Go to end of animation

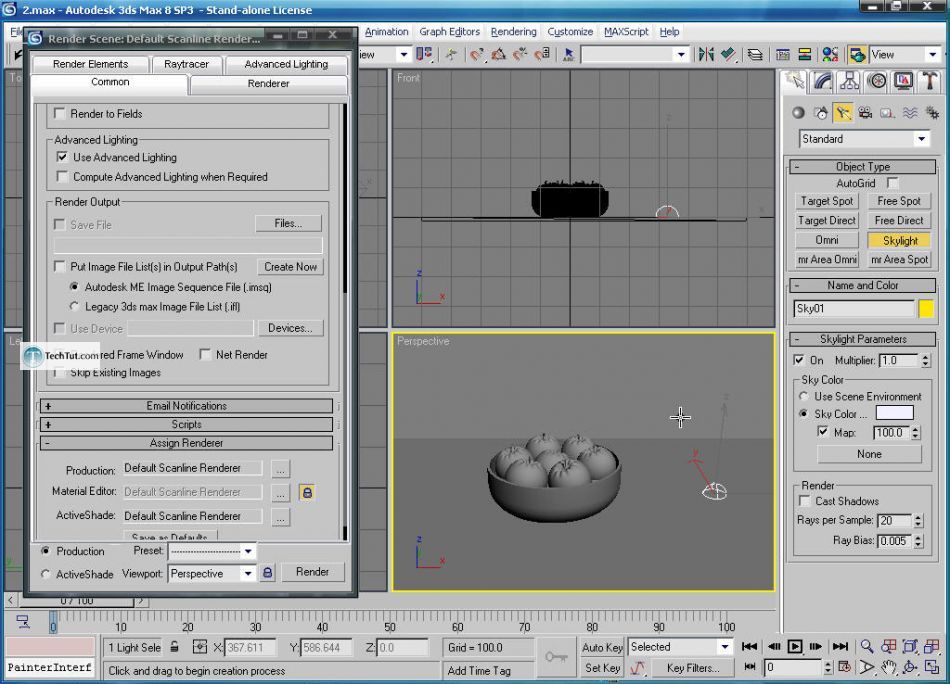840,646
